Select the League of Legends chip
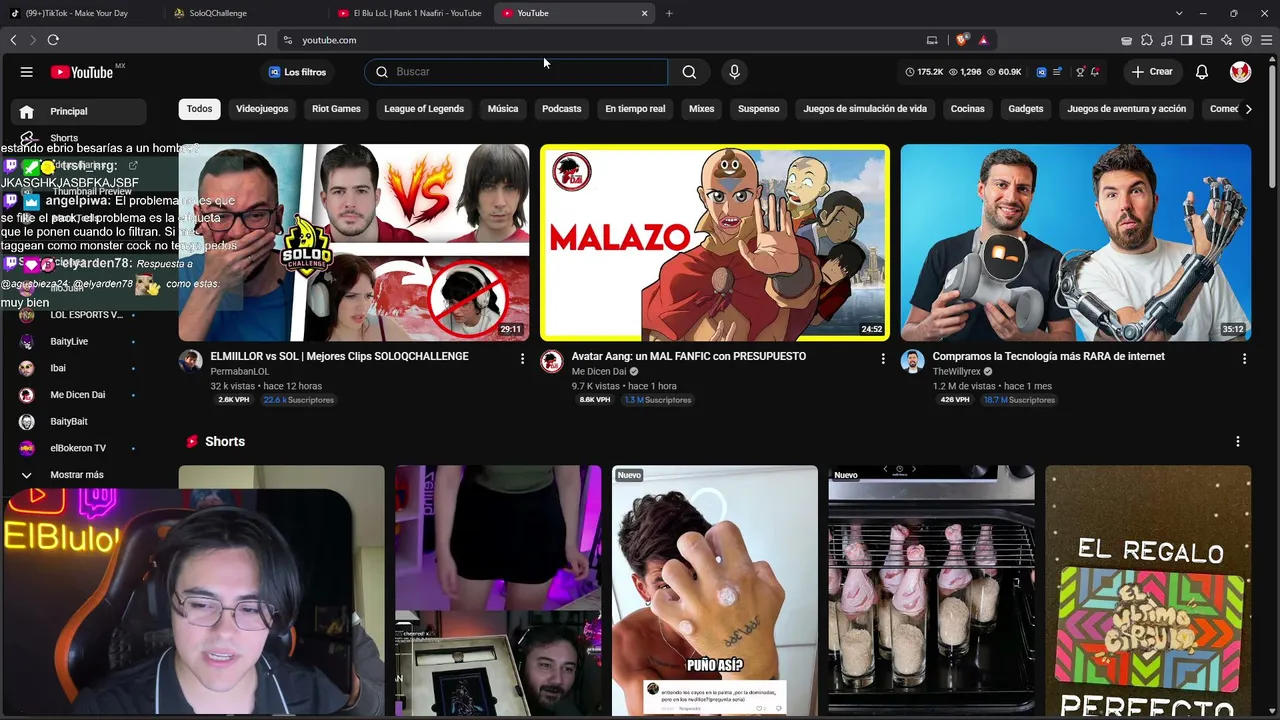The height and width of the screenshot is (720, 1280). (424, 109)
